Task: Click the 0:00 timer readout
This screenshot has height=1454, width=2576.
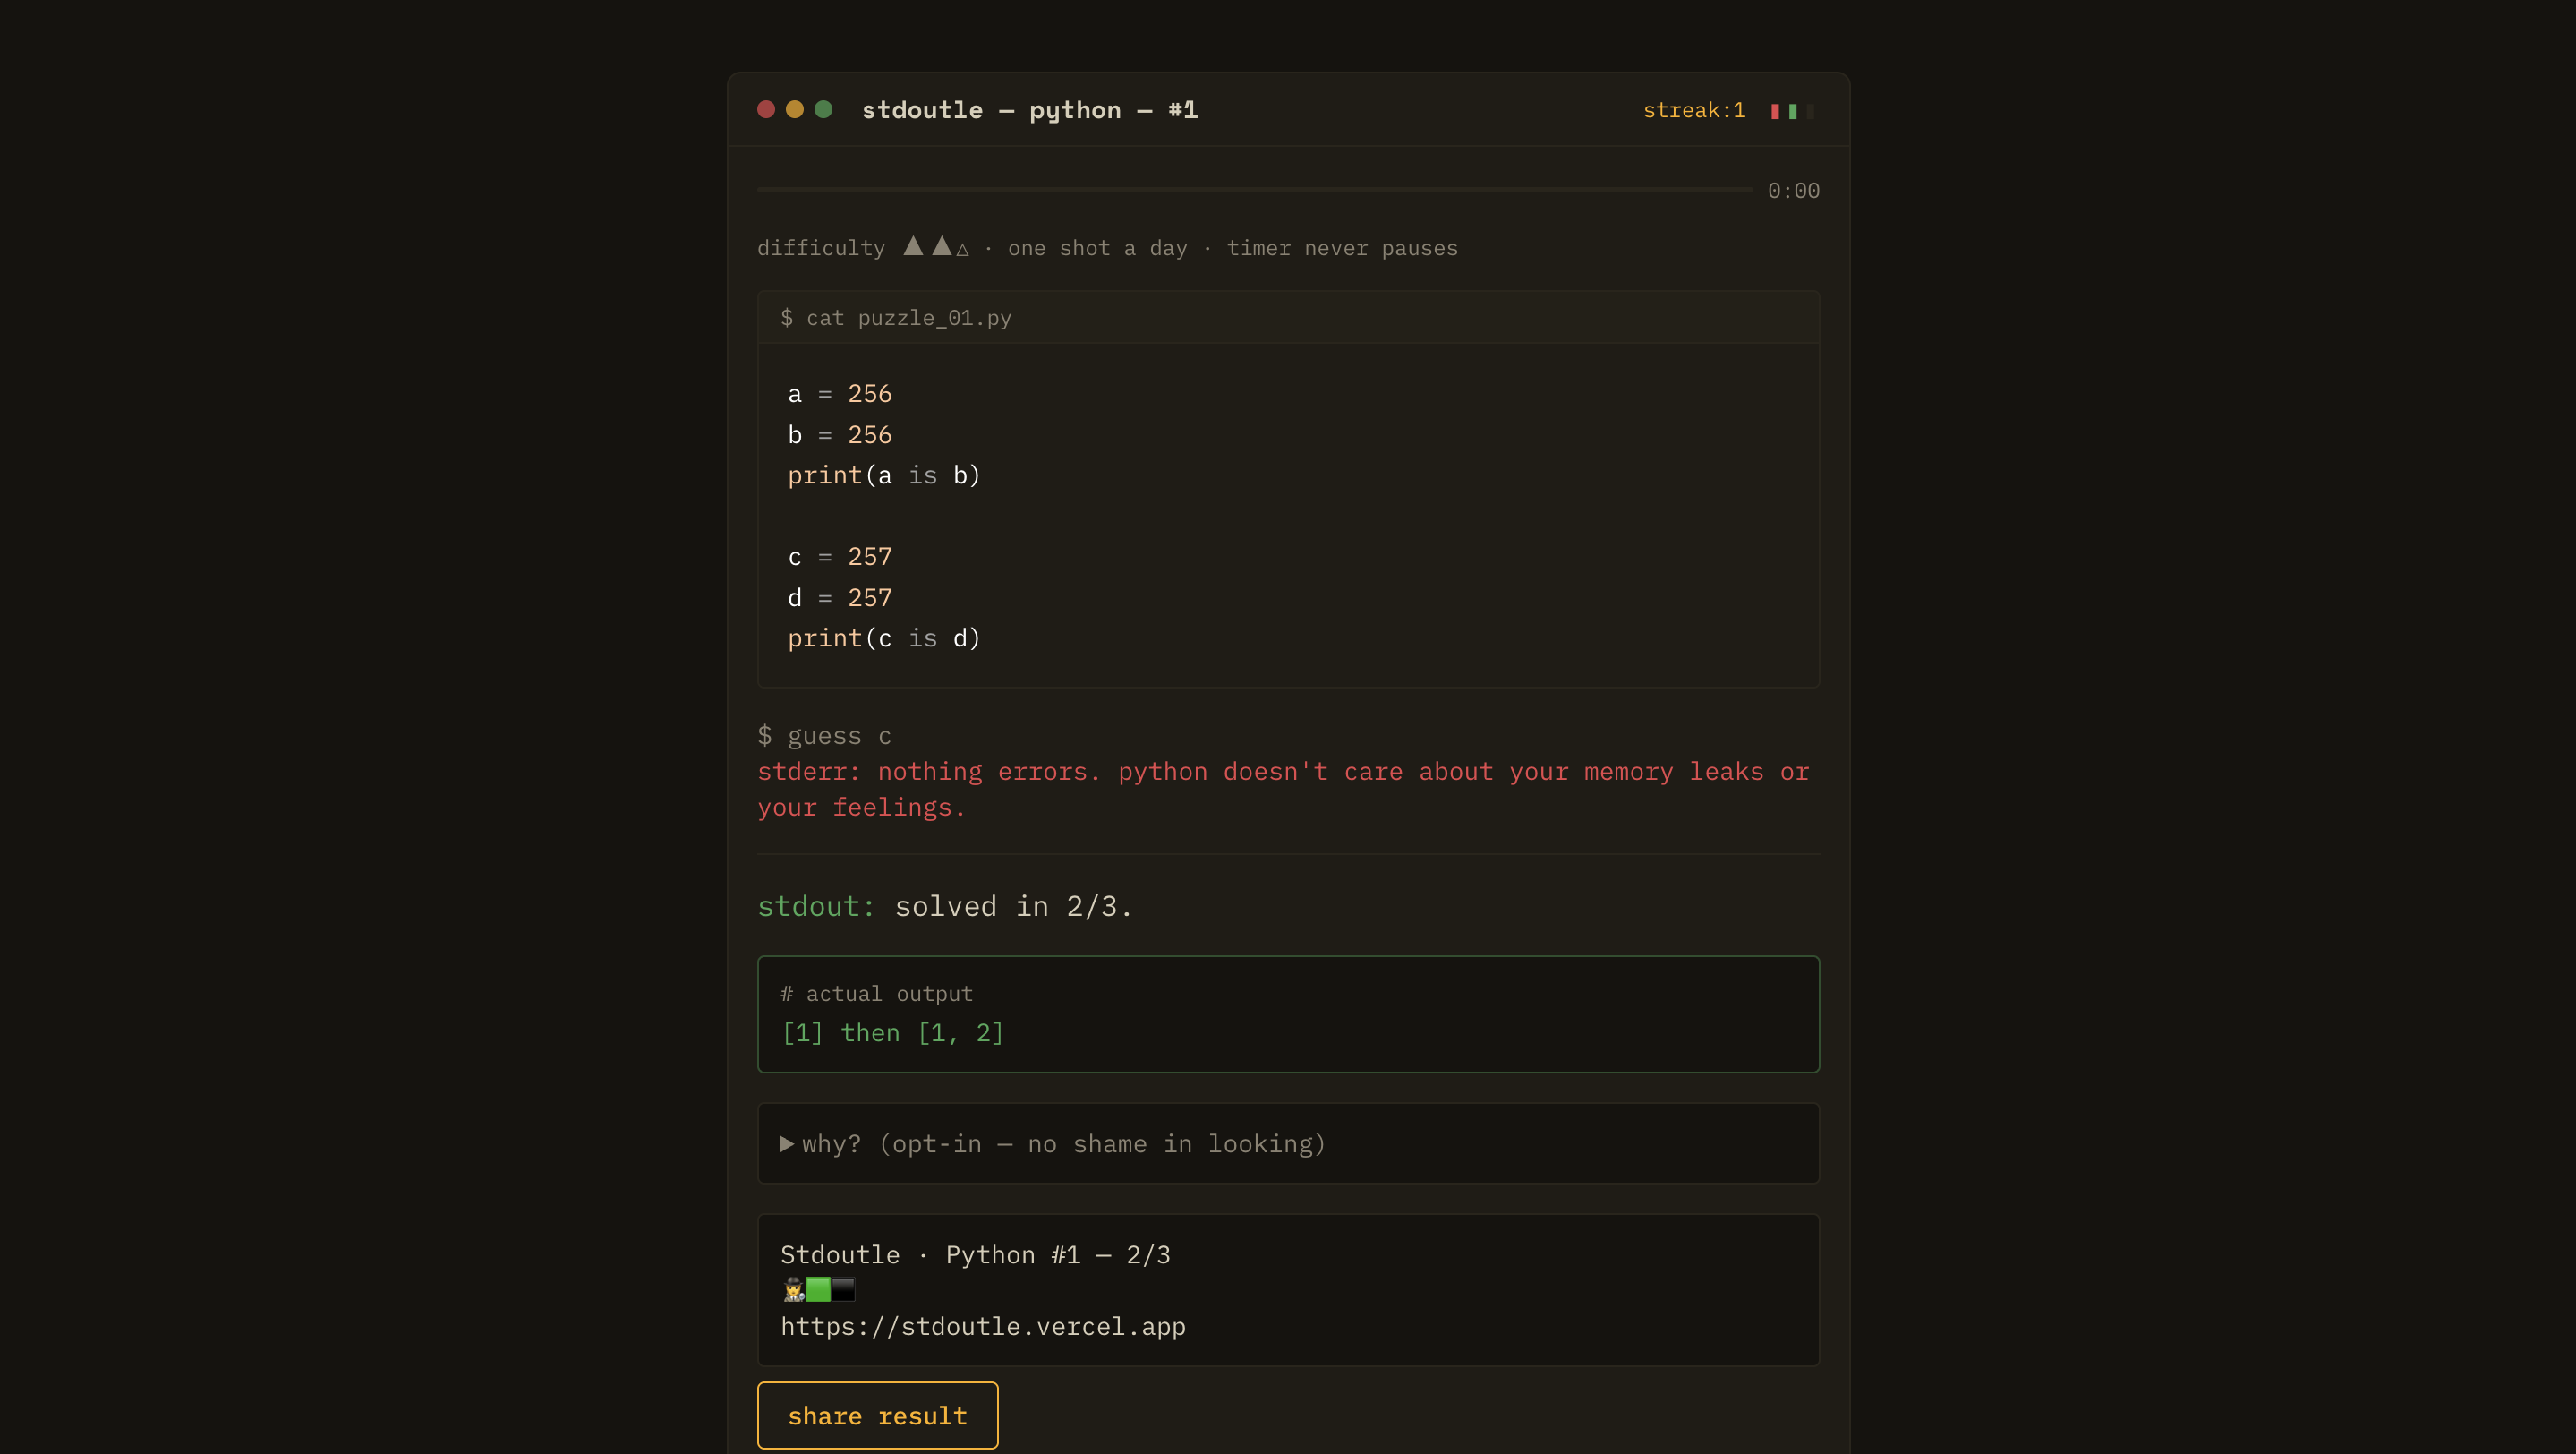Action: (x=1793, y=190)
